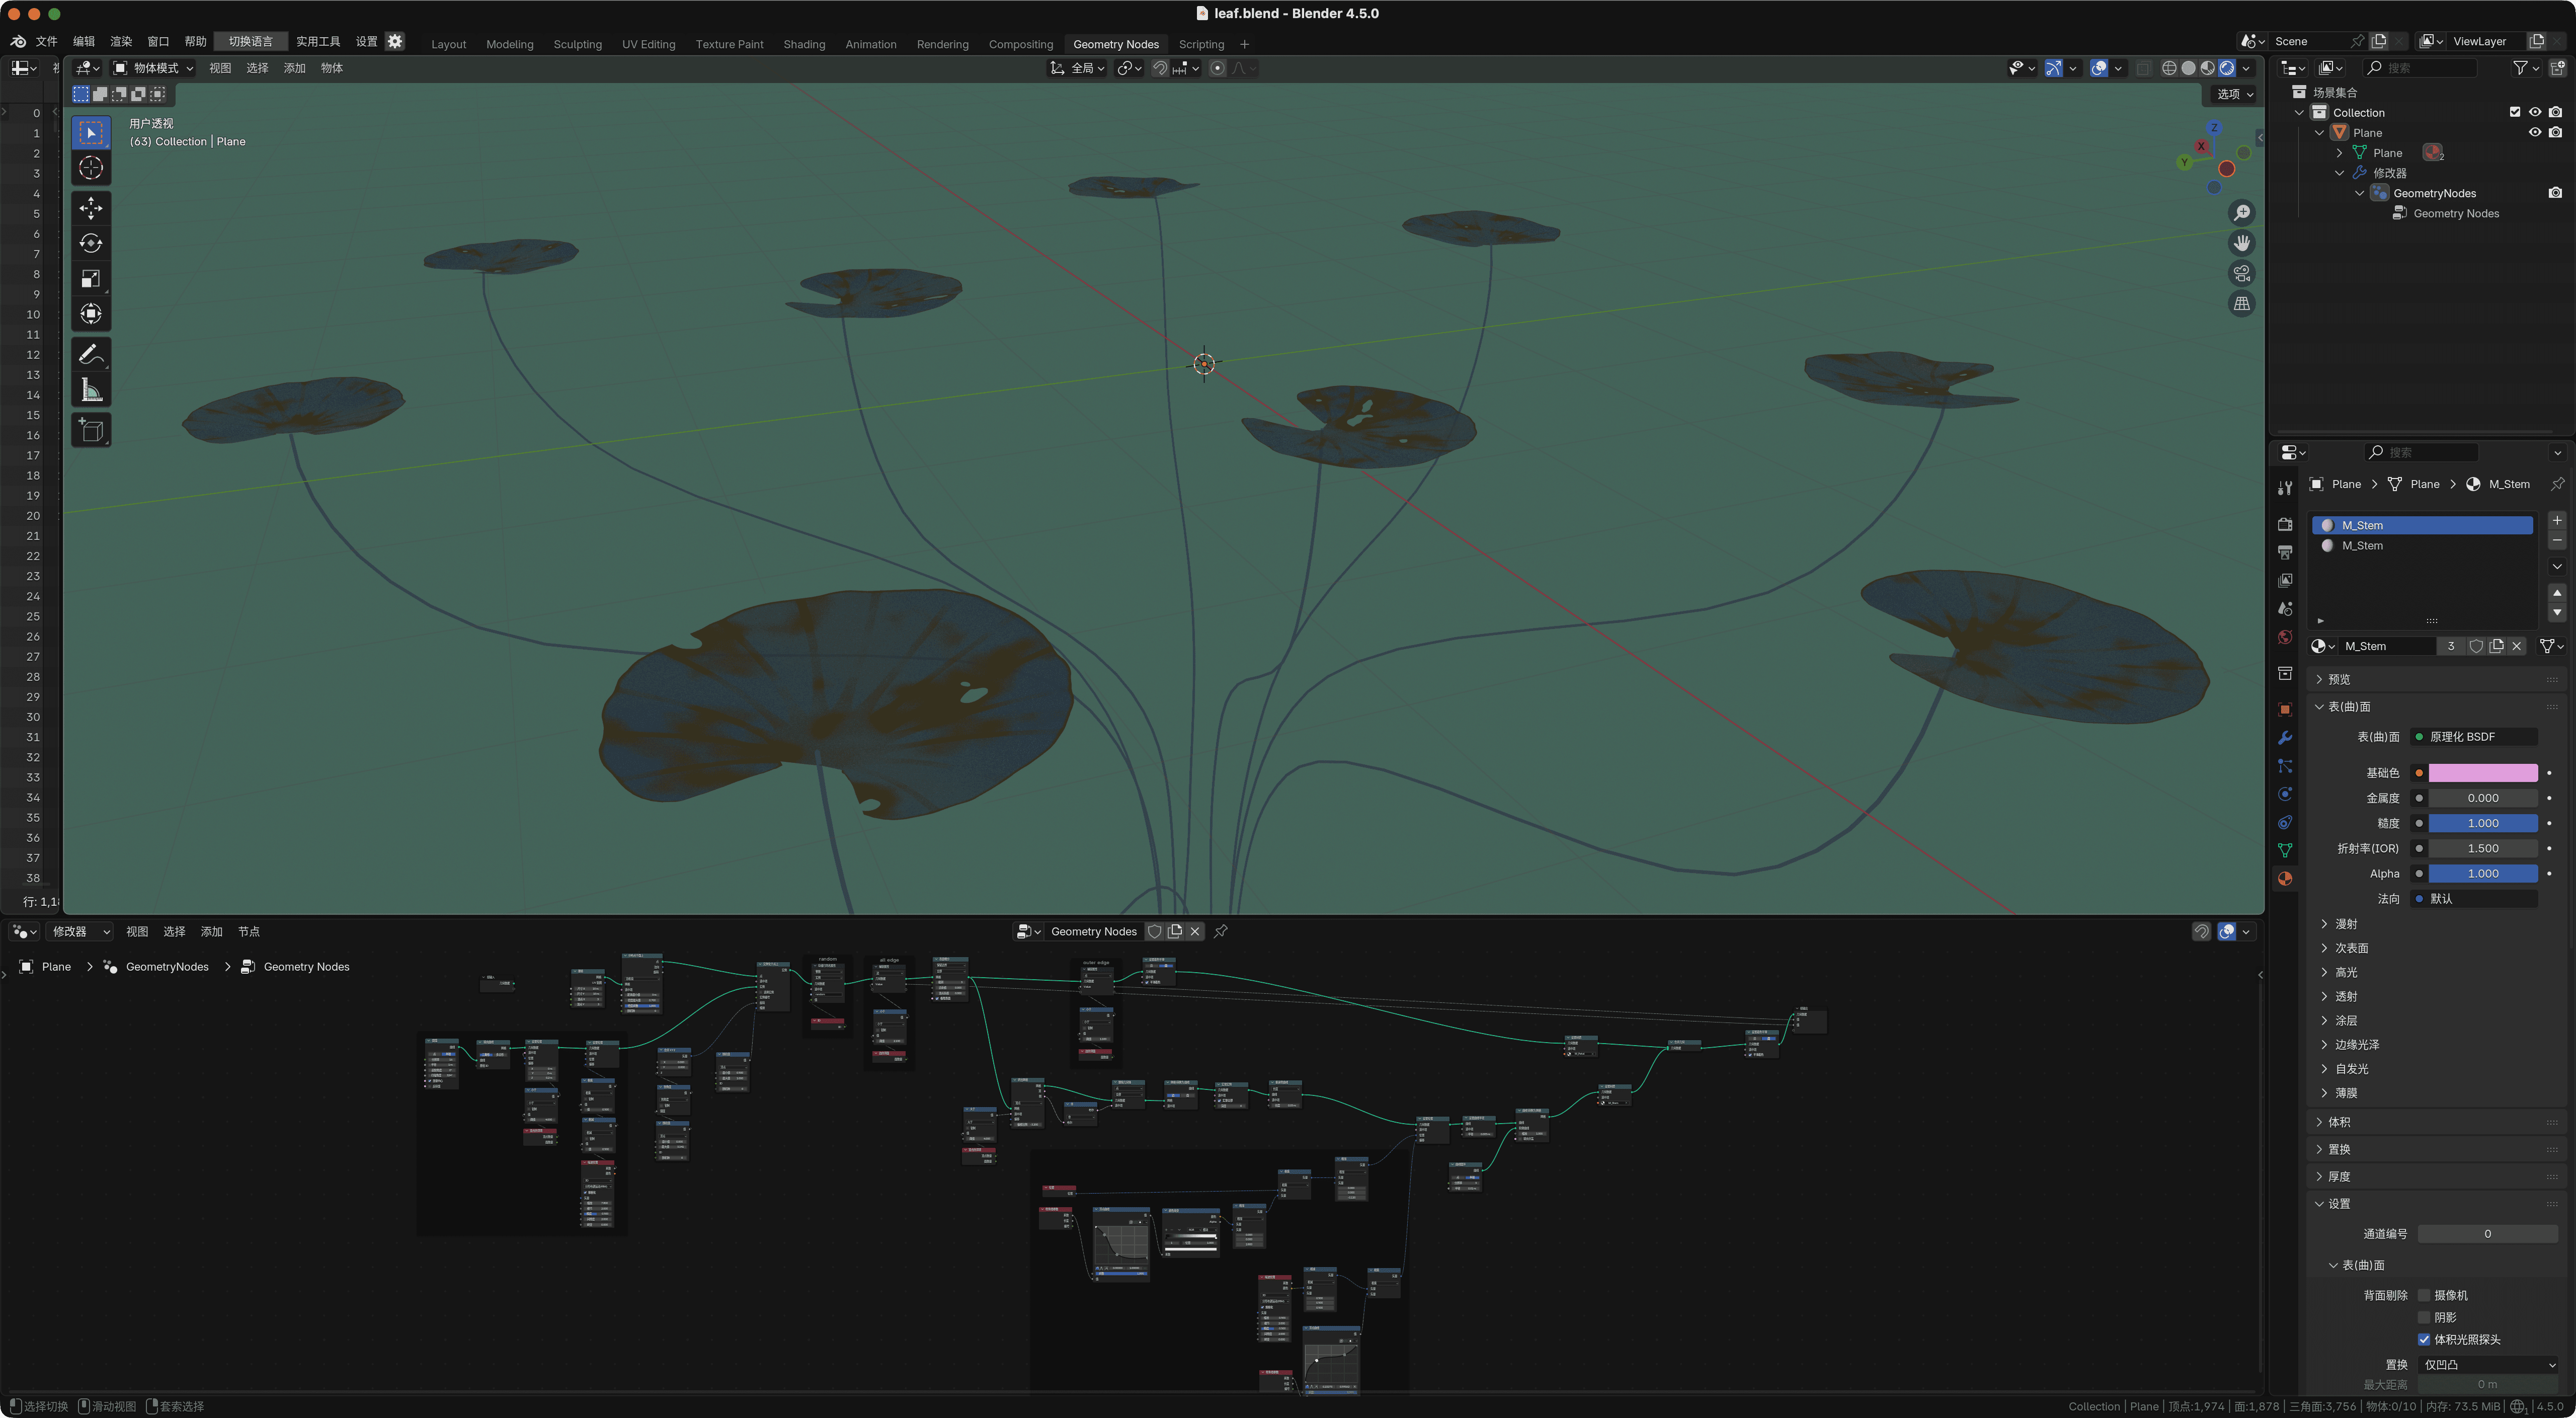Select the Rotate tool

pos(91,243)
